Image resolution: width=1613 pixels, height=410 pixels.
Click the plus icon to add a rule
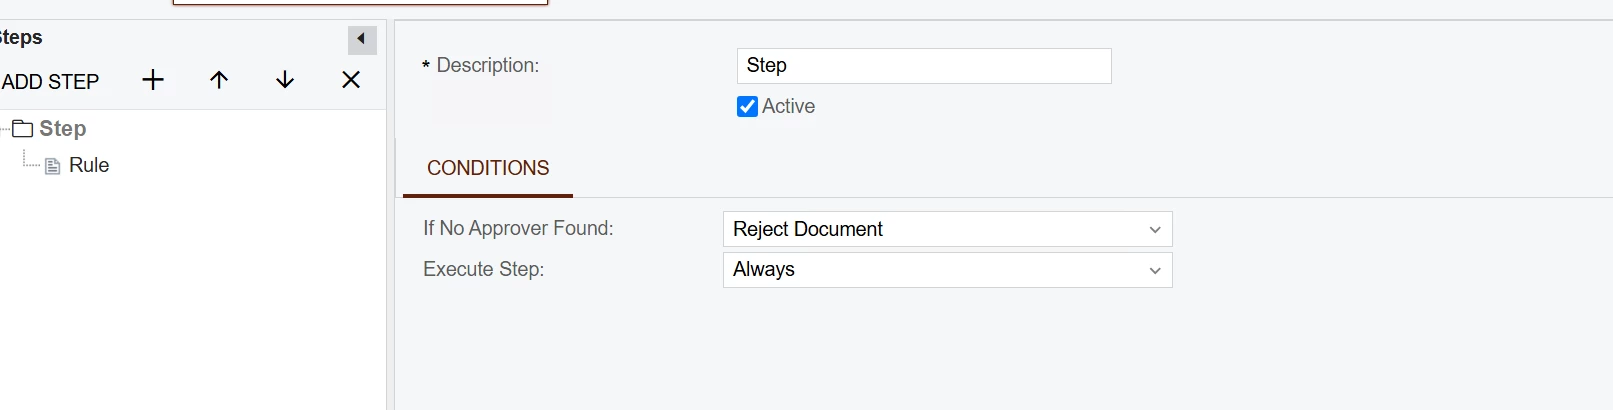[153, 80]
